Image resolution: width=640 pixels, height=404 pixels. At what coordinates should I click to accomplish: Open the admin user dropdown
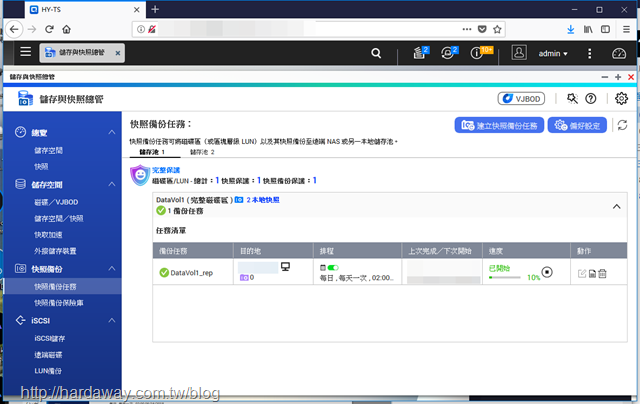pyautogui.click(x=553, y=53)
